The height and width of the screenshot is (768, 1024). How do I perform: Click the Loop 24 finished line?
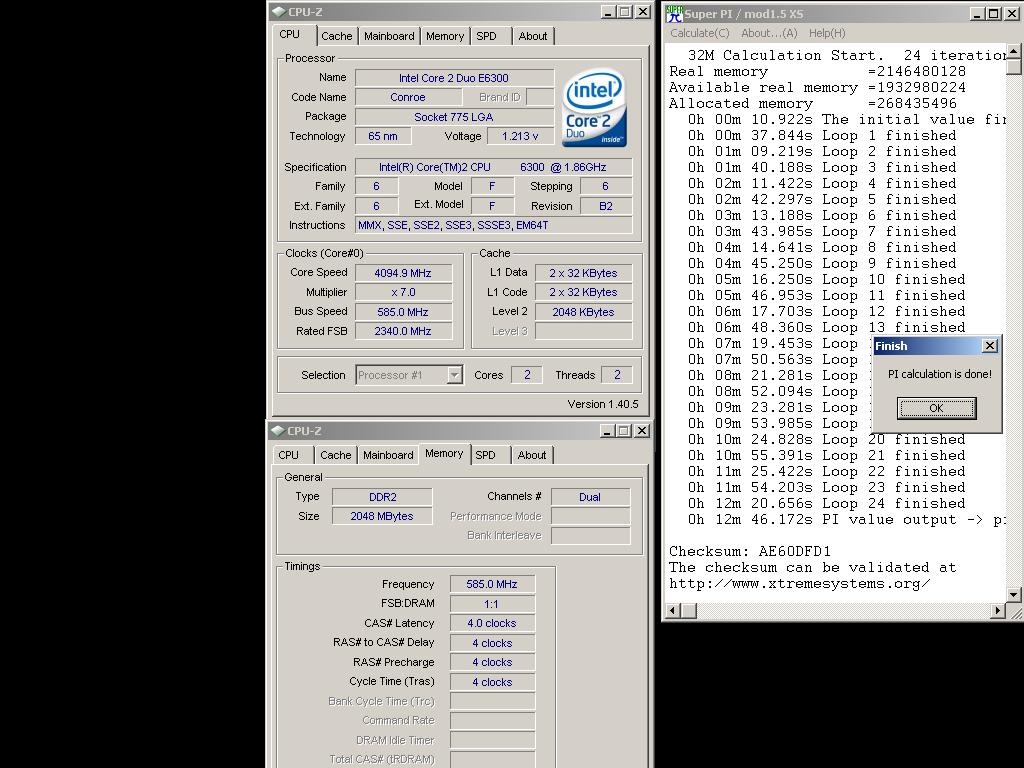826,504
